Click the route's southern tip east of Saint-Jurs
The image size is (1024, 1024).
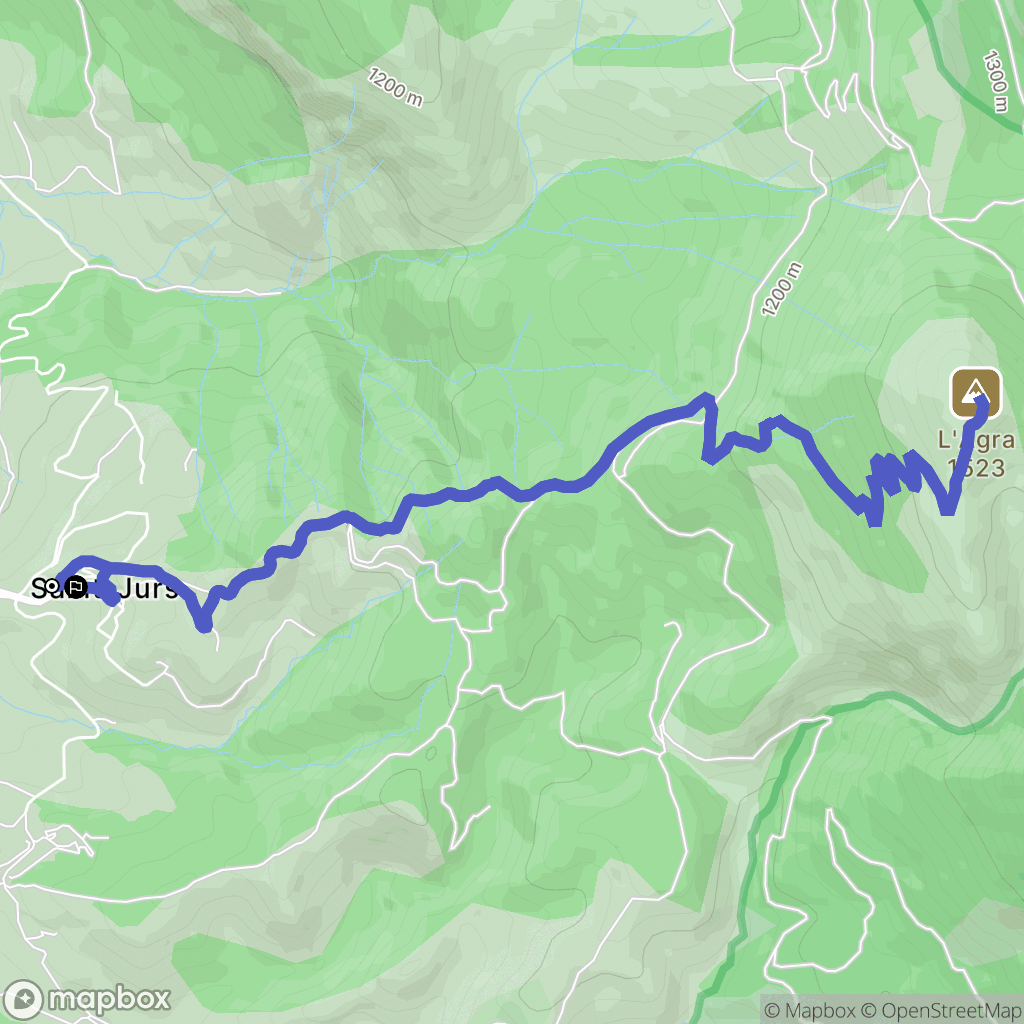point(204,624)
